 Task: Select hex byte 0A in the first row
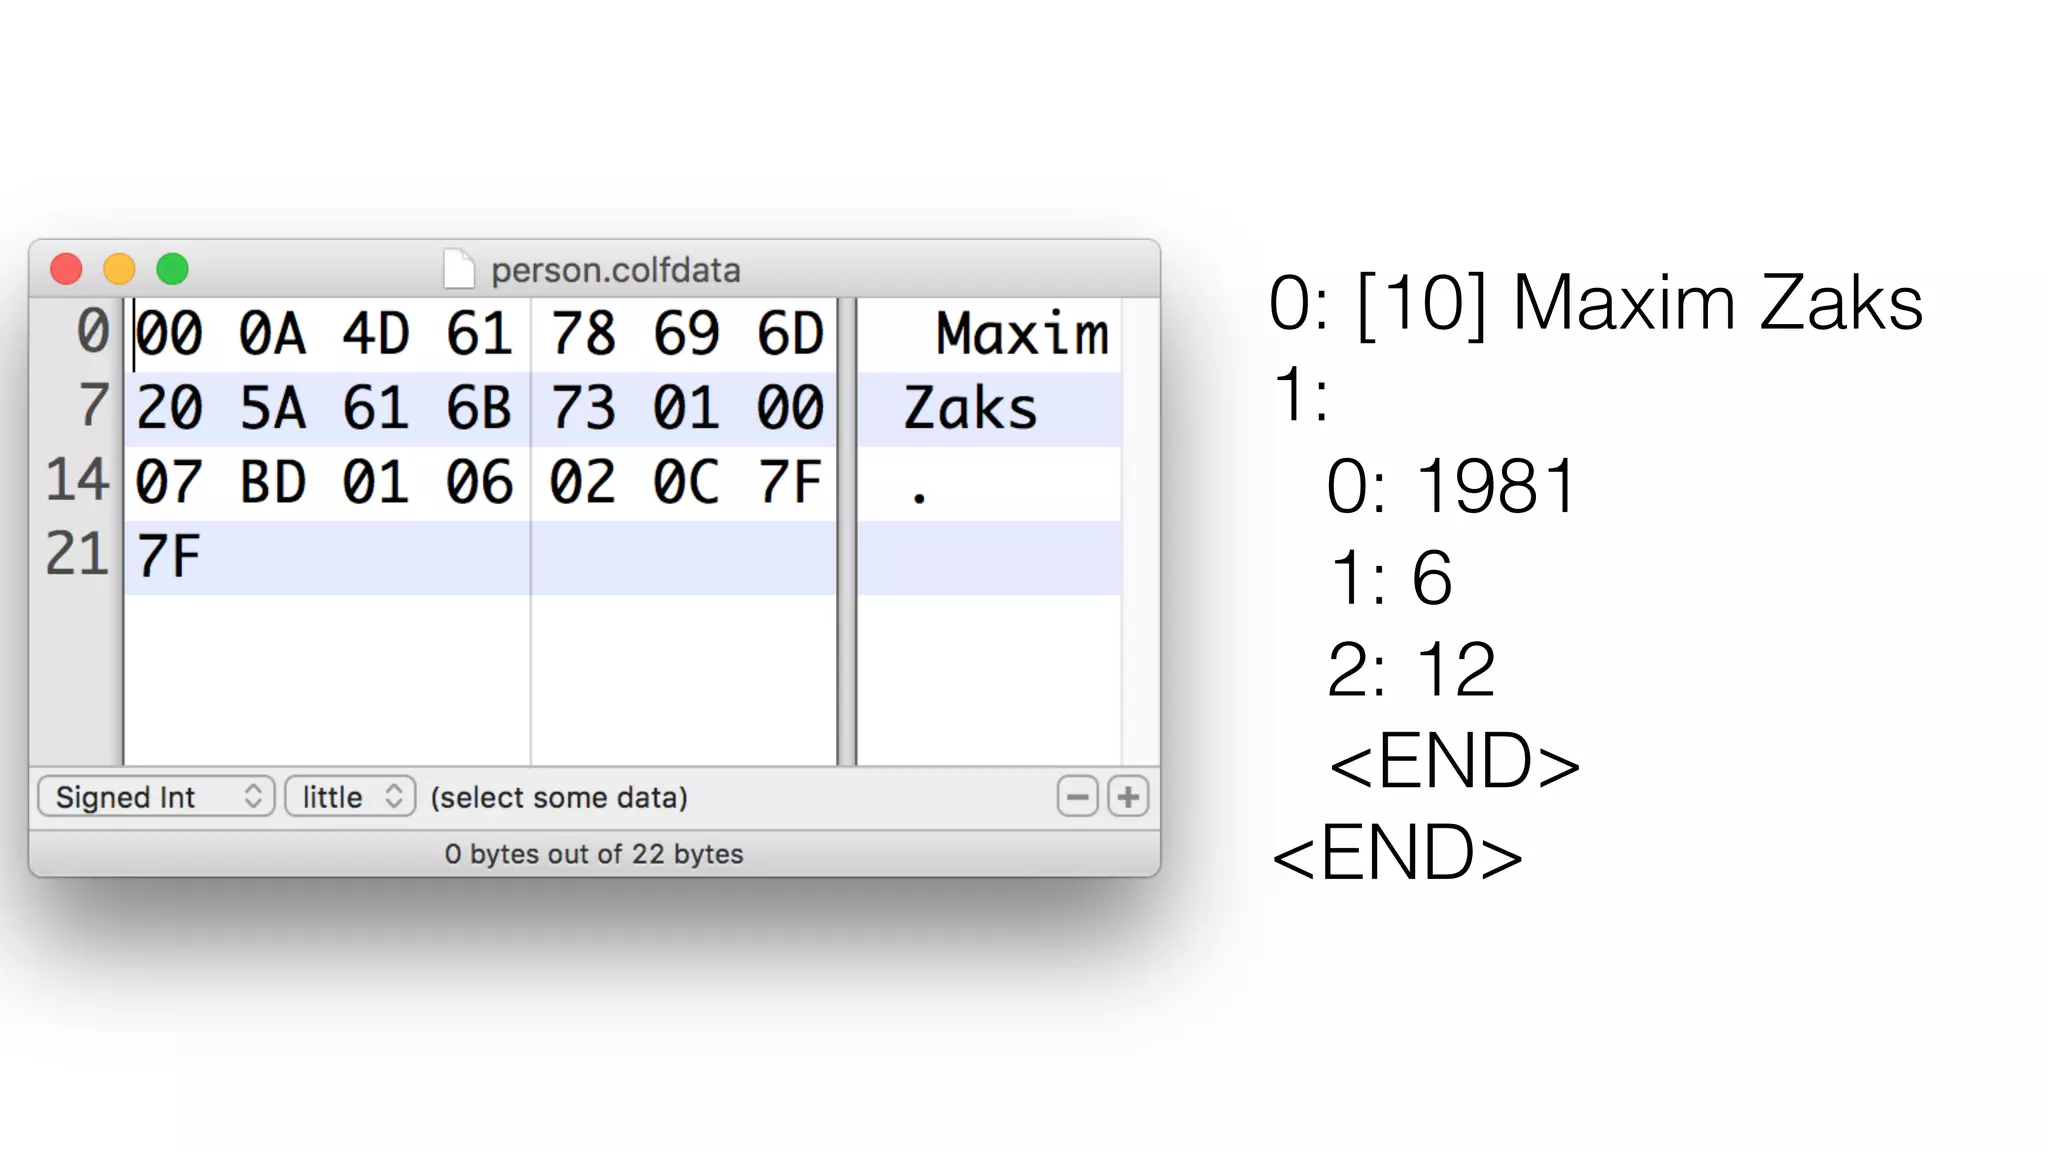[x=272, y=334]
